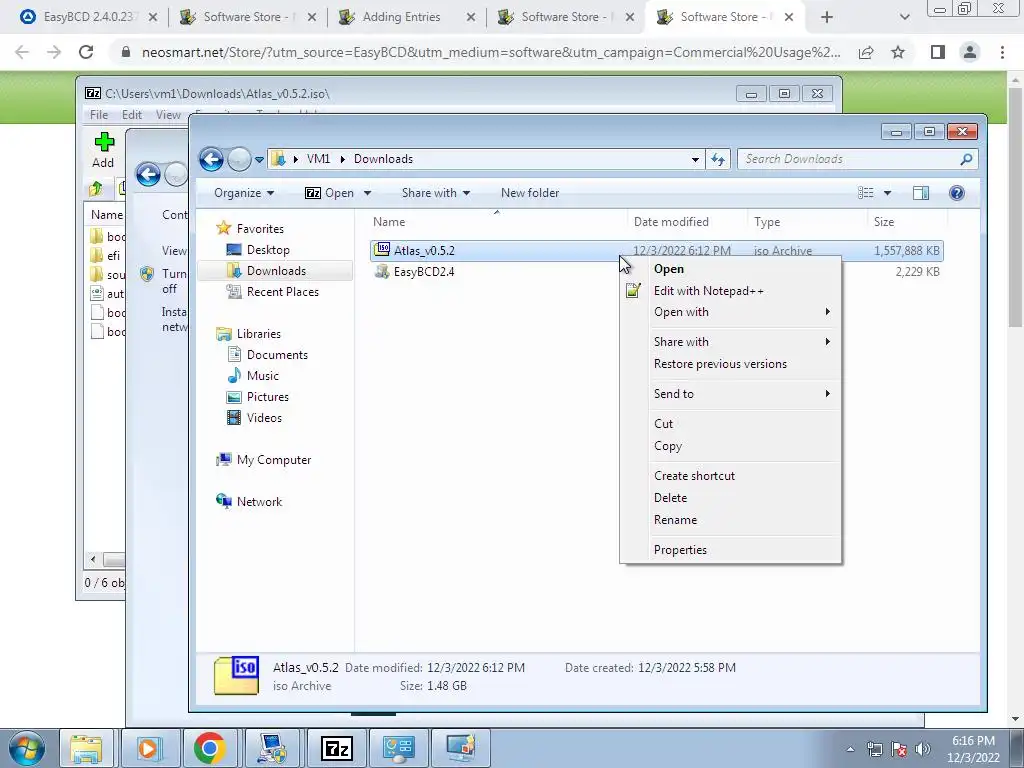Reload the browser page
This screenshot has width=1024, height=768.
(x=86, y=52)
